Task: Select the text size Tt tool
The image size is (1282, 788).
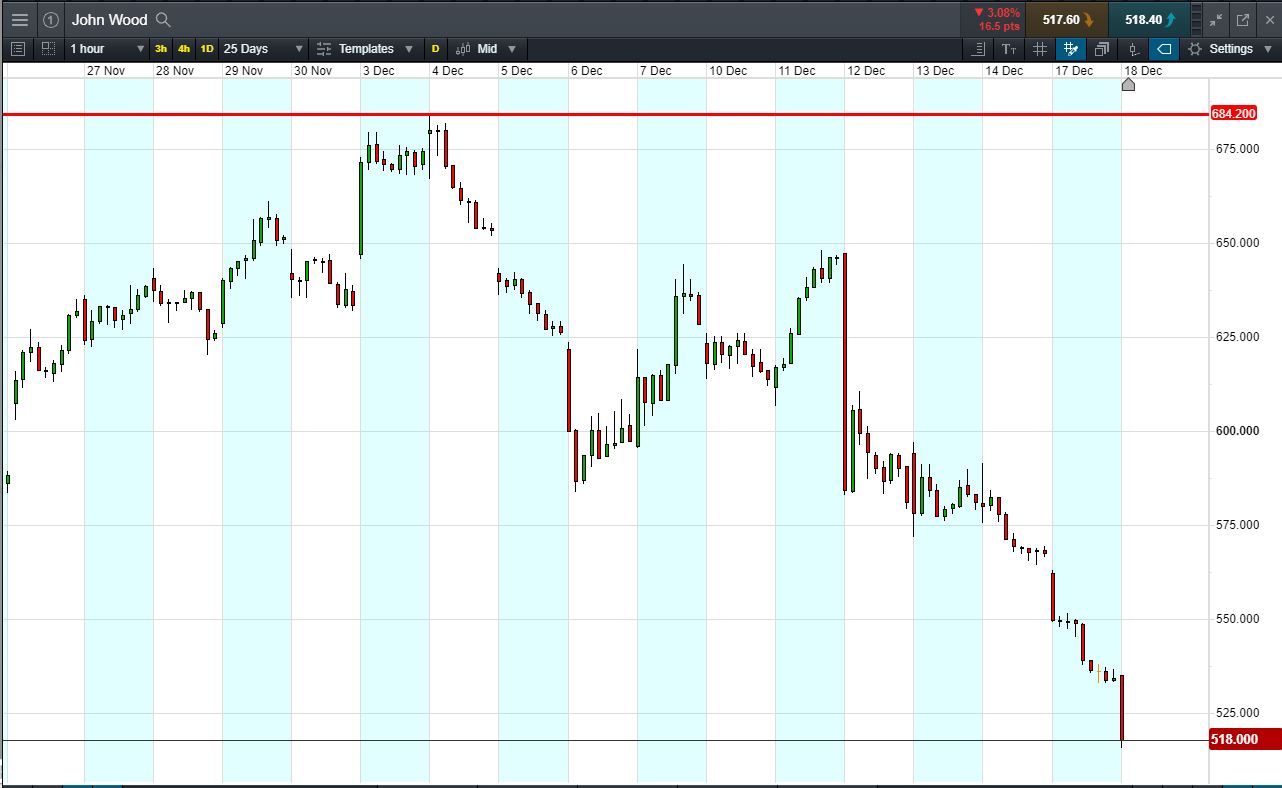Action: (1009, 49)
